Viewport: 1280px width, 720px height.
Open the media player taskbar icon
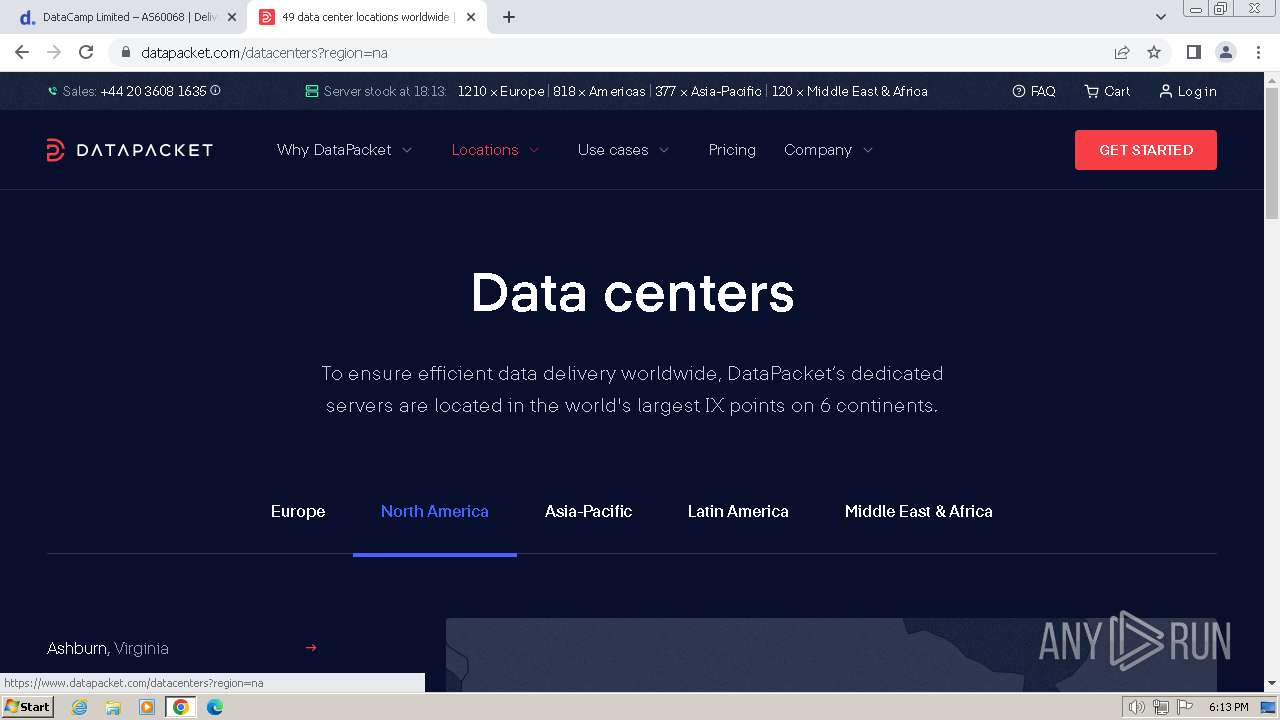point(147,707)
